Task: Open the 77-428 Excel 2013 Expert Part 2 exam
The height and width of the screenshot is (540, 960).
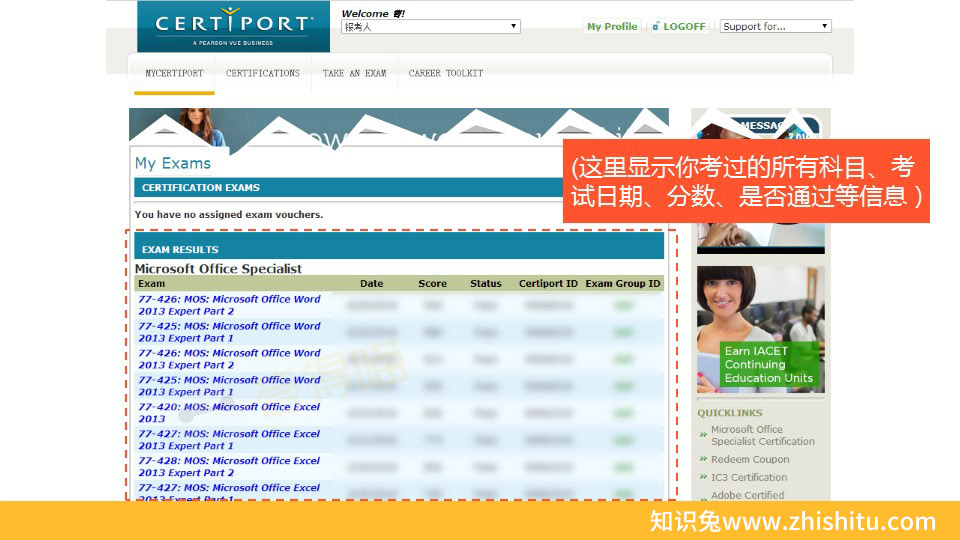Action: (229, 467)
